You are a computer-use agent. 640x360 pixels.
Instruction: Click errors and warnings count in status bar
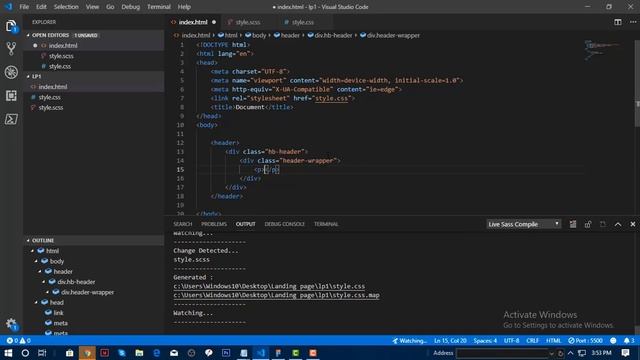[18, 340]
